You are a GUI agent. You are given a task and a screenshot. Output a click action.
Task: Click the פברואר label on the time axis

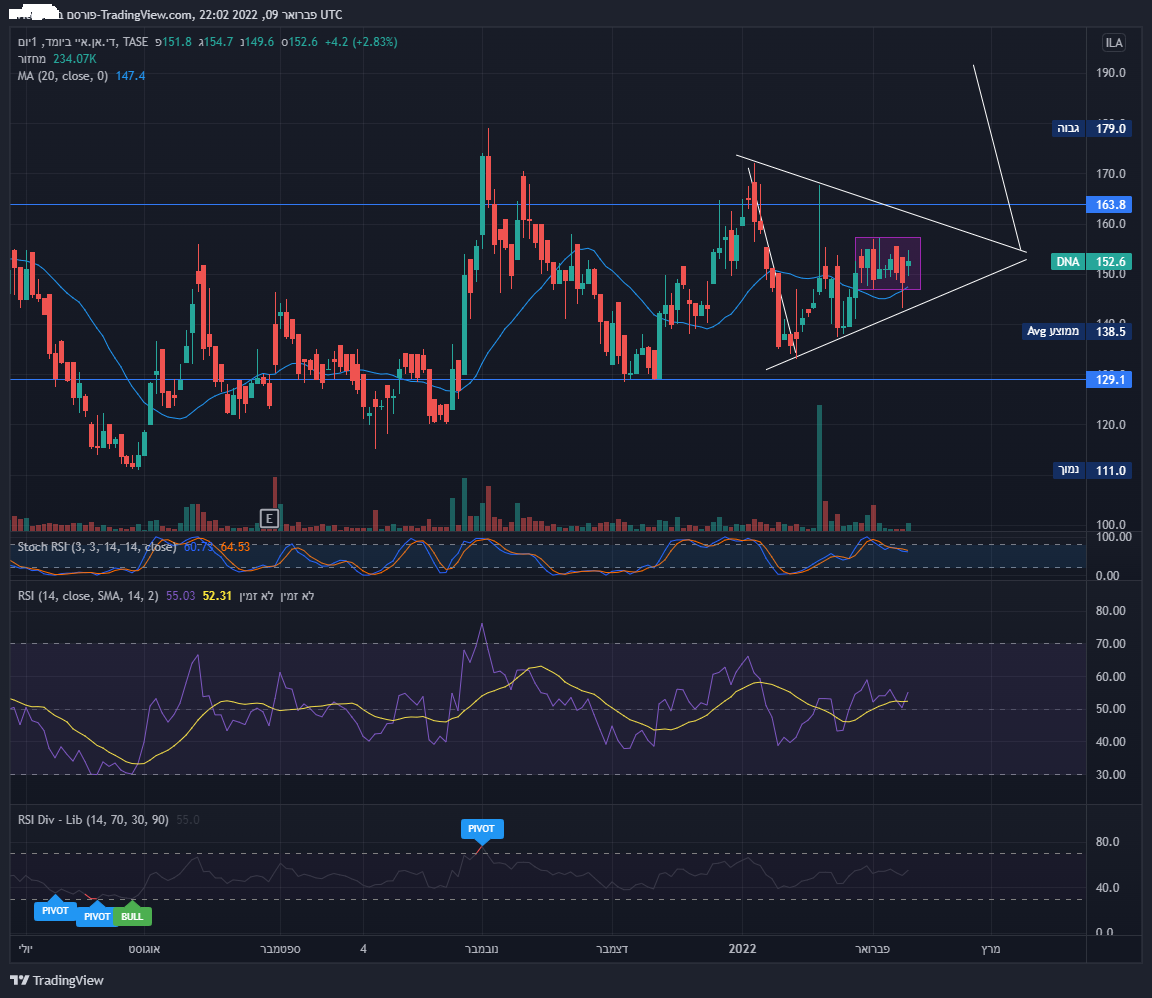[x=873, y=949]
